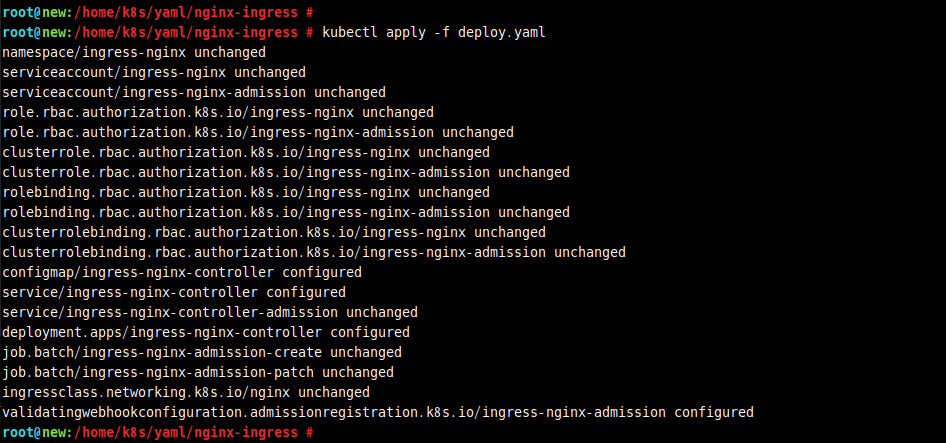Click the role.rbac ingress-nginx unchanged line

pyautogui.click(x=218, y=112)
